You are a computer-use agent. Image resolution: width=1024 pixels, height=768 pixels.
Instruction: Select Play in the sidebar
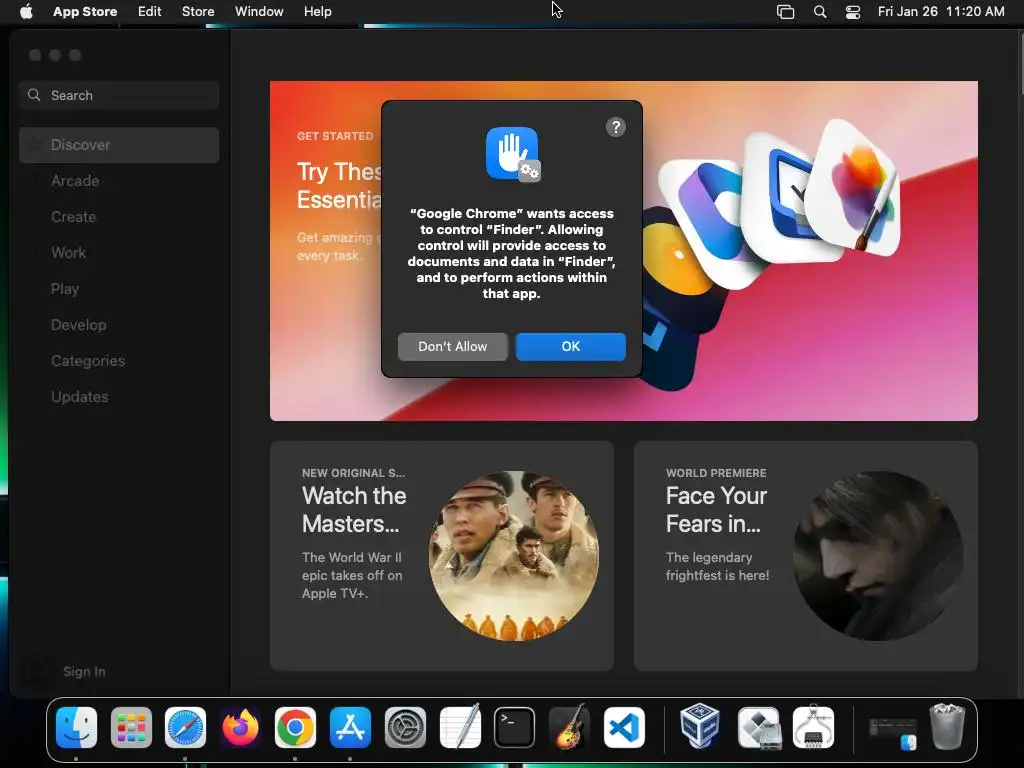pyautogui.click(x=119, y=288)
